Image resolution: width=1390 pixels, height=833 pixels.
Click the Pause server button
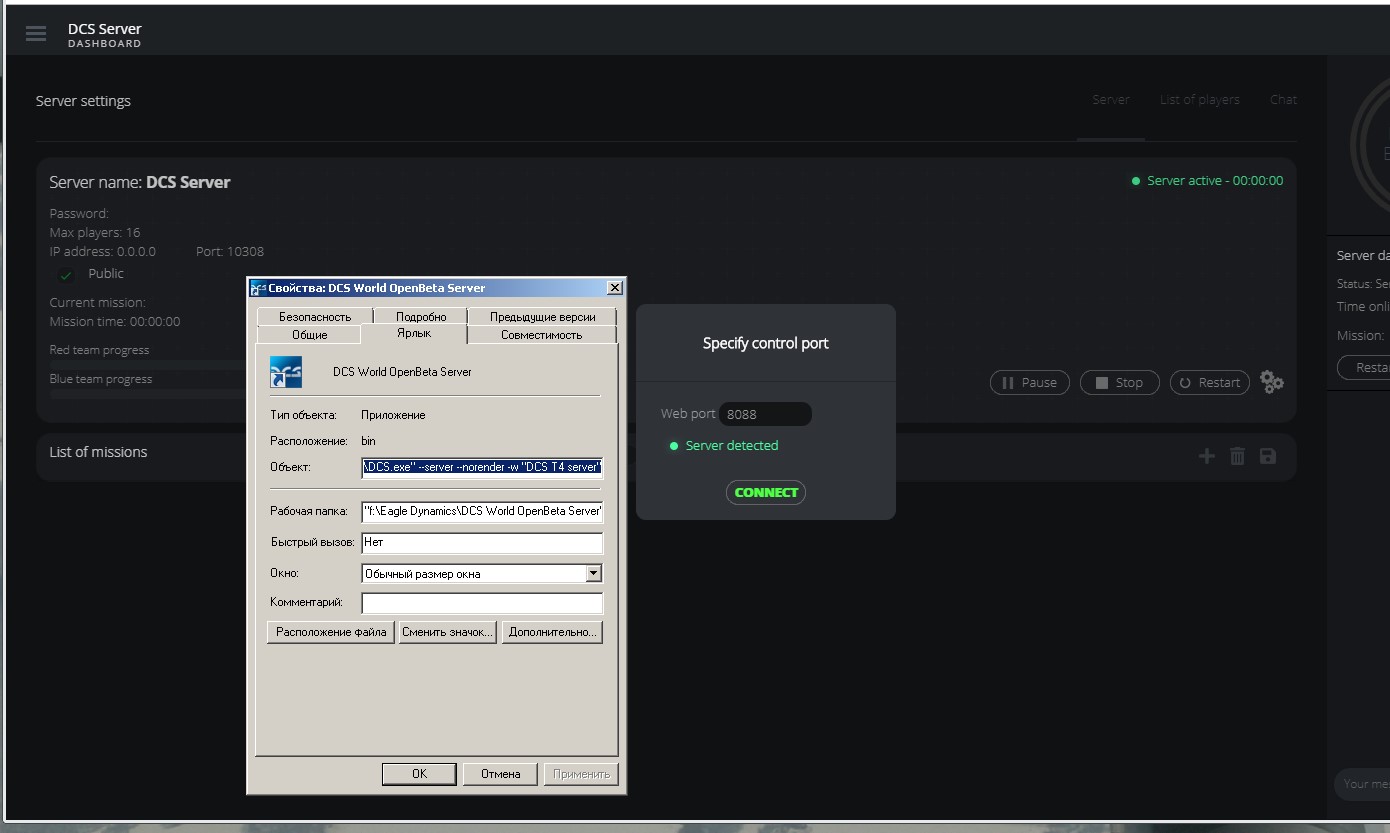pyautogui.click(x=1029, y=382)
